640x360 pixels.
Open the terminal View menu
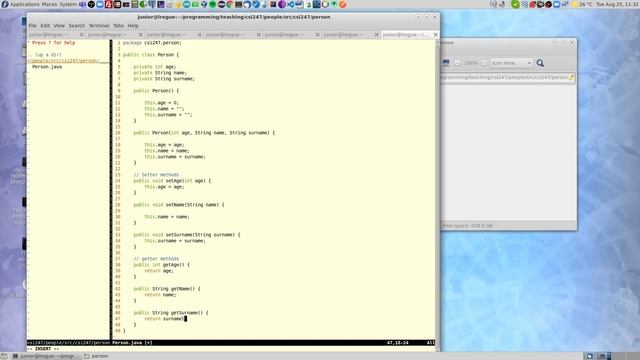pos(59,26)
